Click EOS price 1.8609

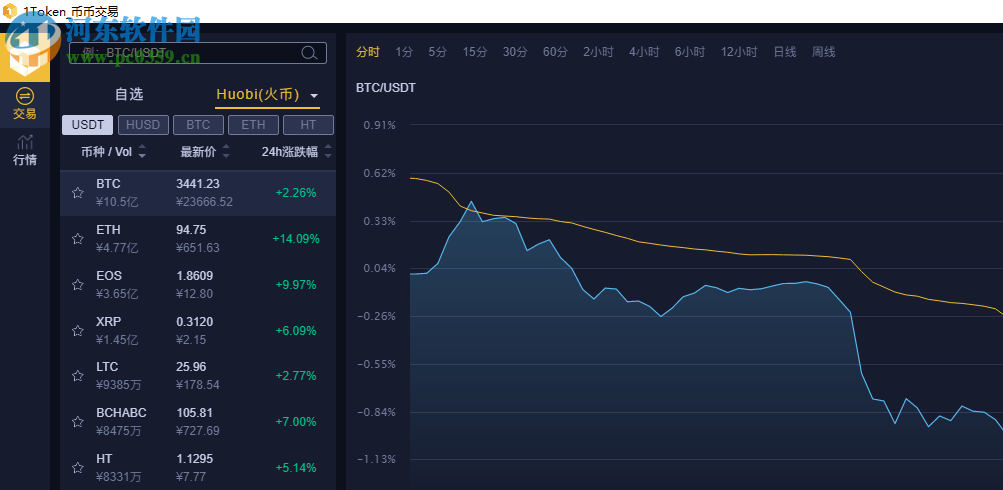(194, 276)
